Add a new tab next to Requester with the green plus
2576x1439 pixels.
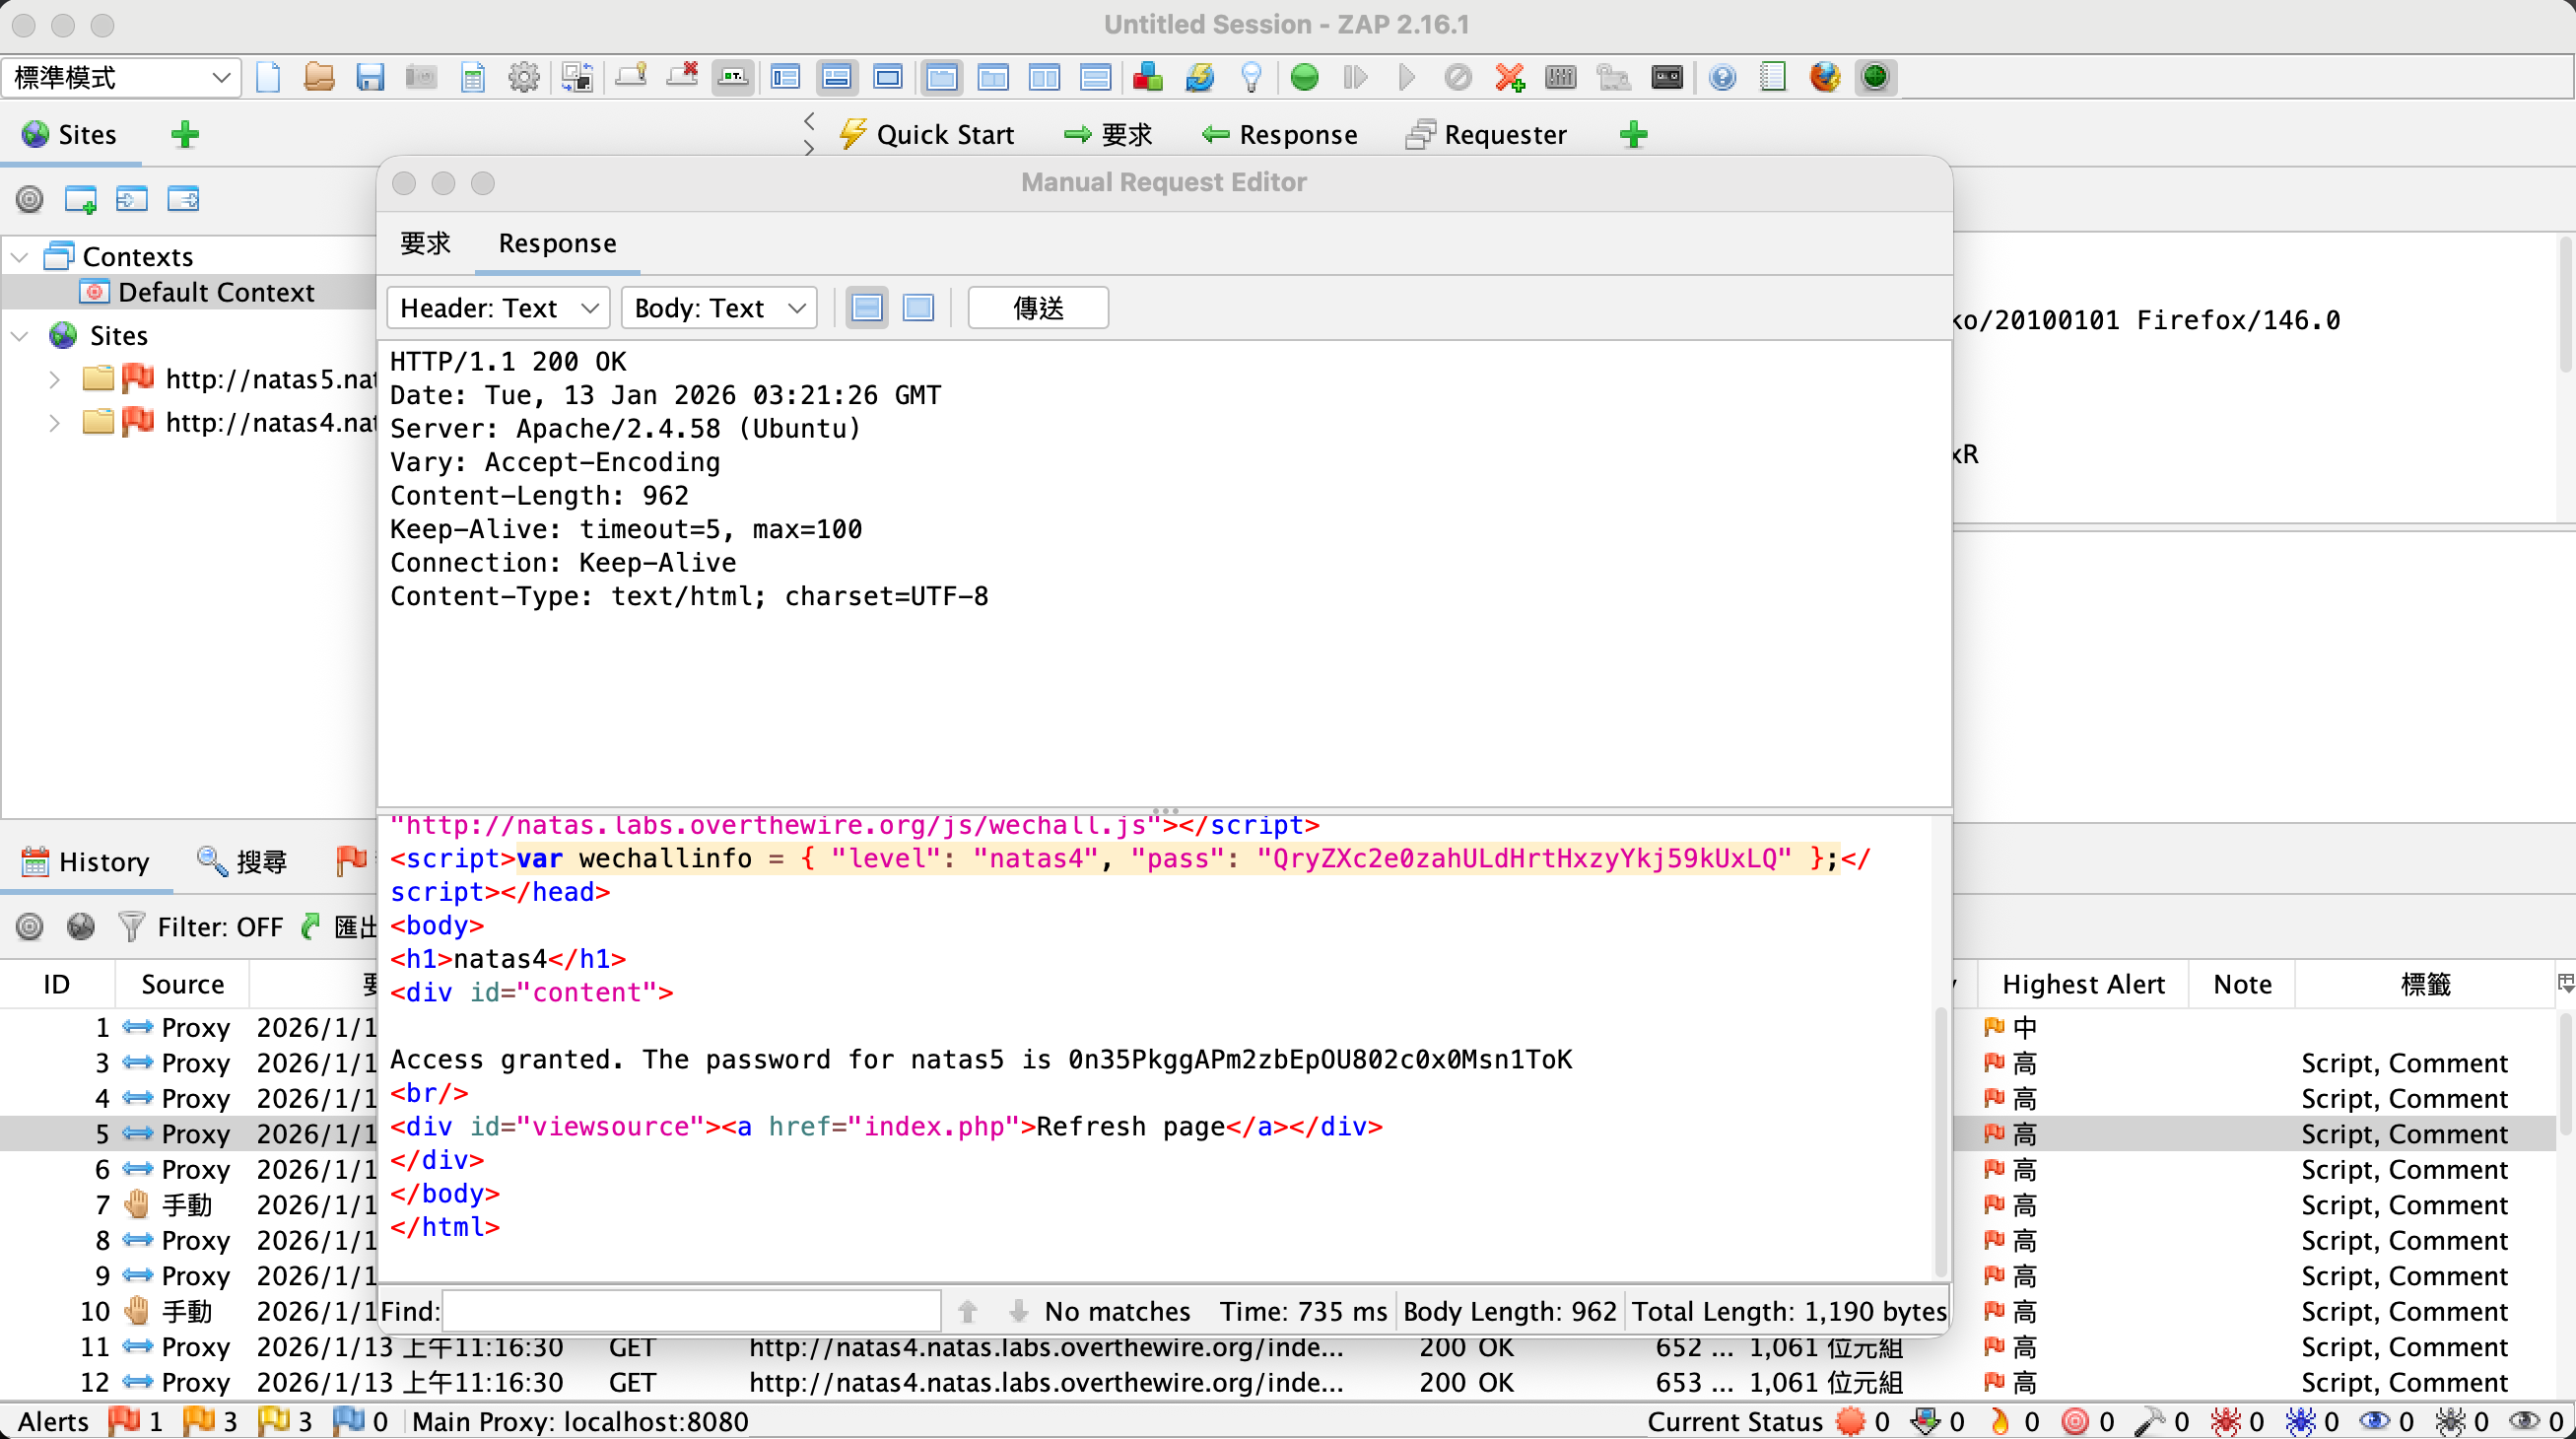1633,135
